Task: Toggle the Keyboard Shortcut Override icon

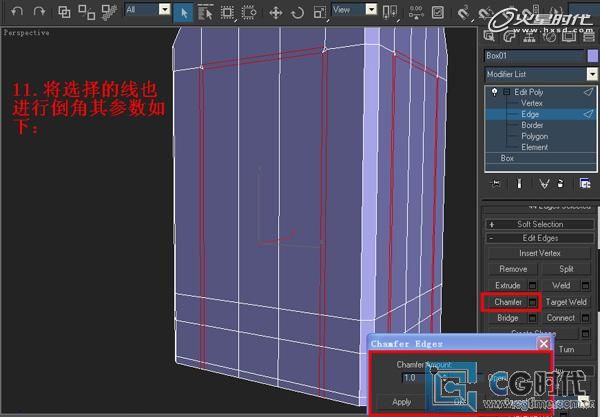Action: tap(437, 12)
